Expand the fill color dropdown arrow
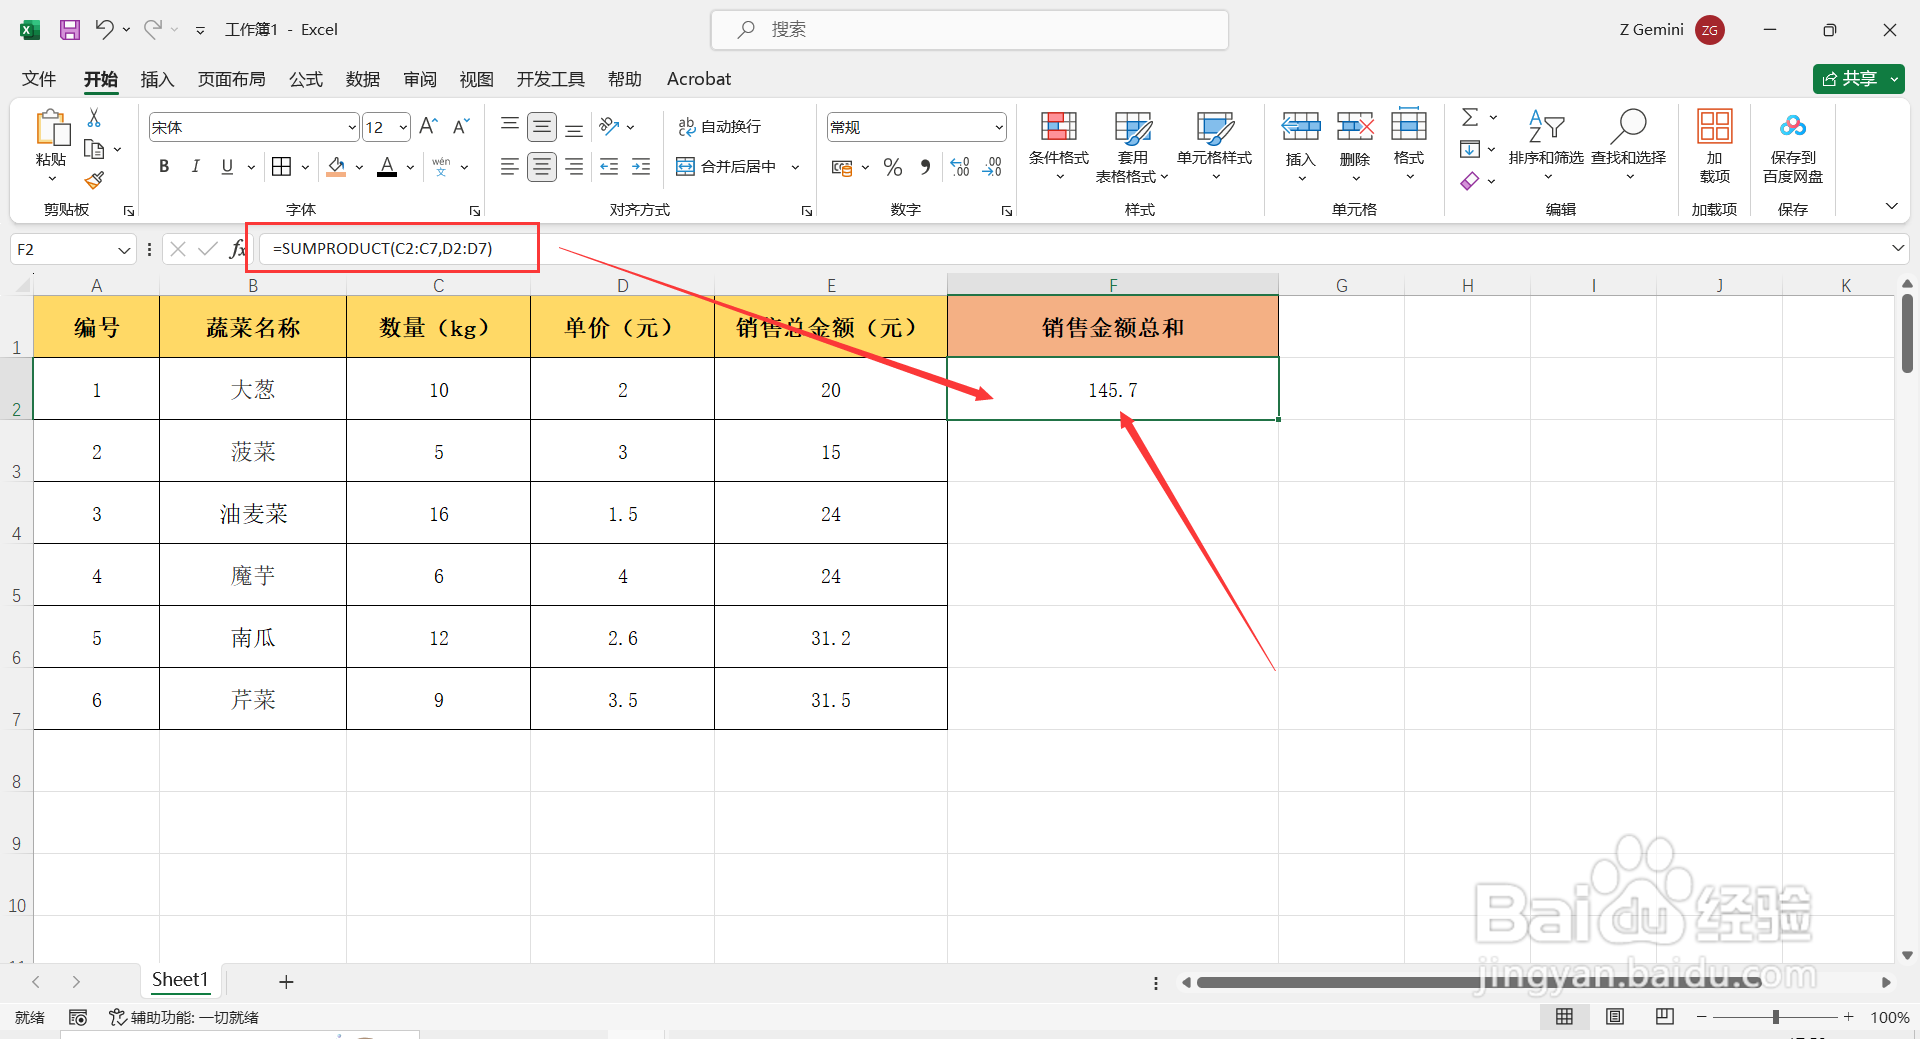This screenshot has width=1920, height=1039. (357, 166)
